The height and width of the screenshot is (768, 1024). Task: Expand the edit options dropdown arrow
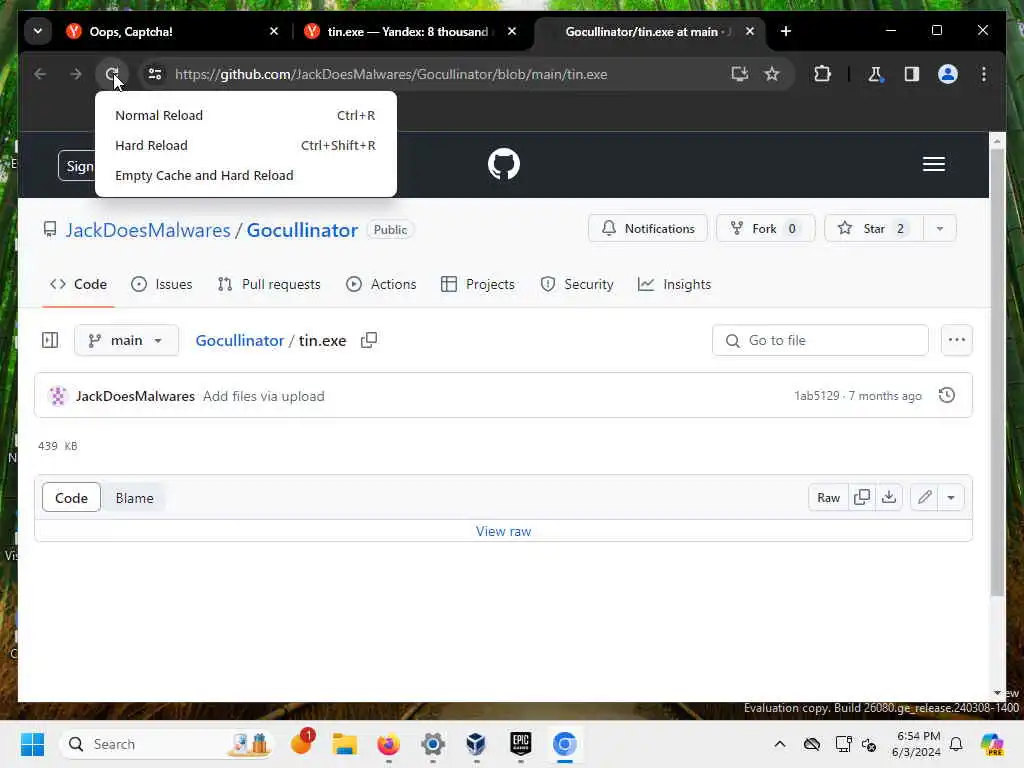pos(951,498)
